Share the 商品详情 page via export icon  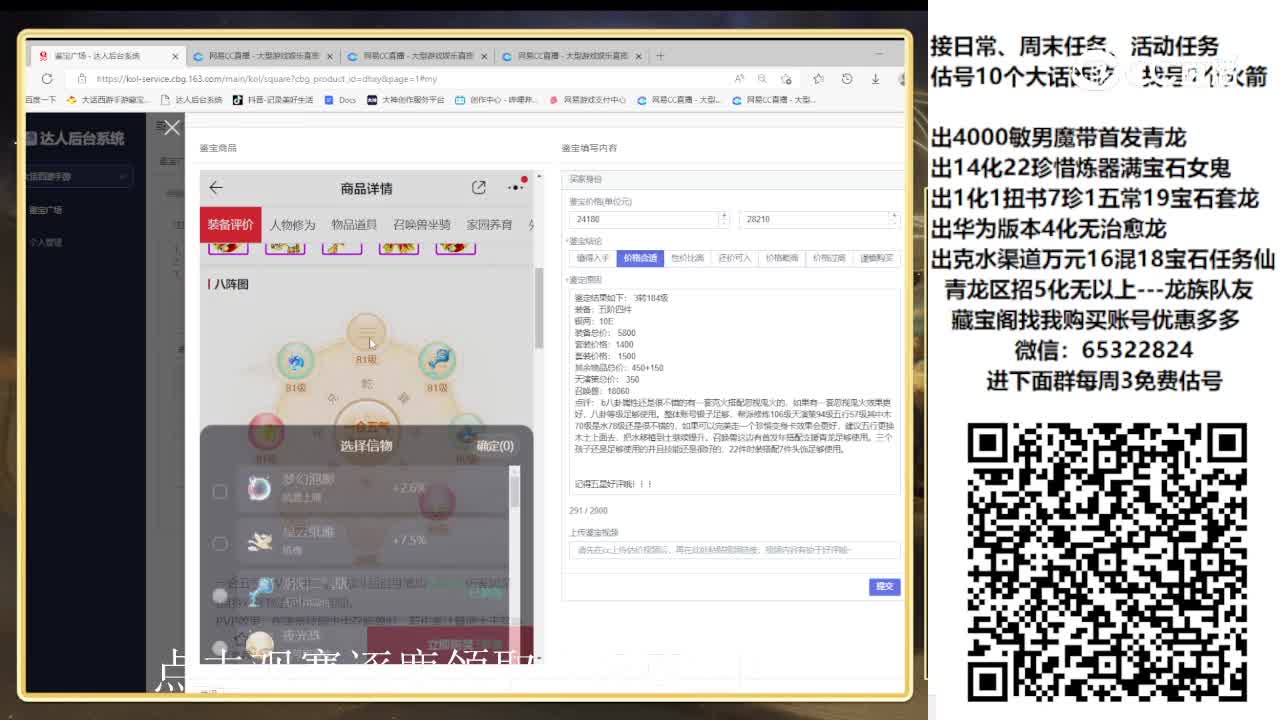pos(479,187)
